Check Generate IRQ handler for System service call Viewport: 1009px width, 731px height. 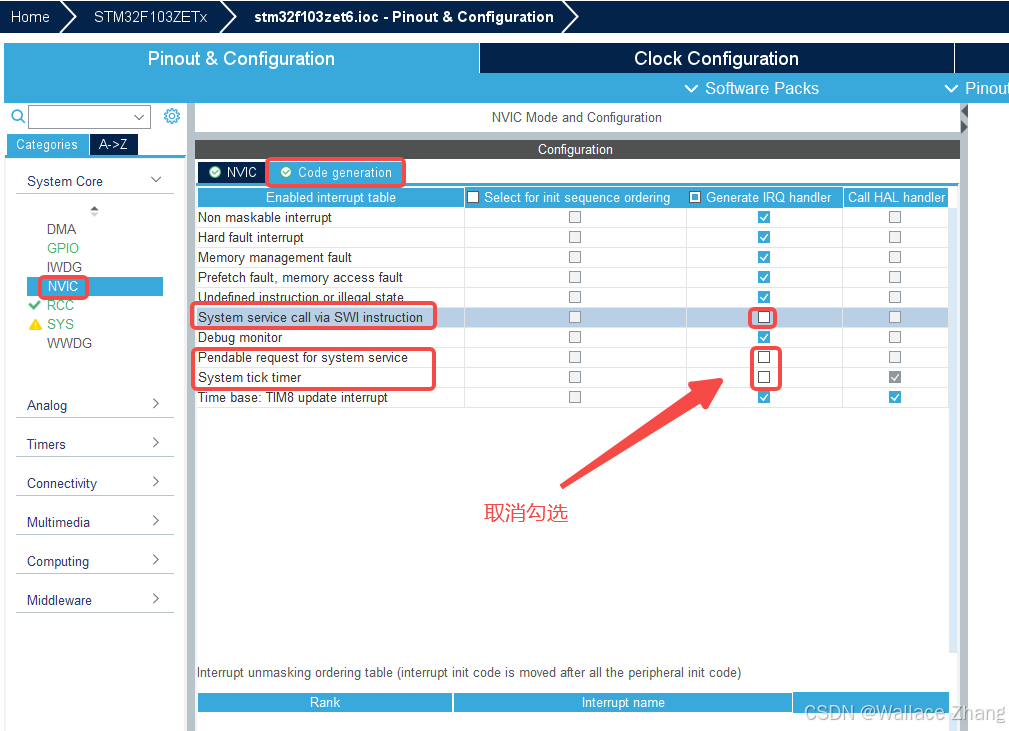(764, 317)
